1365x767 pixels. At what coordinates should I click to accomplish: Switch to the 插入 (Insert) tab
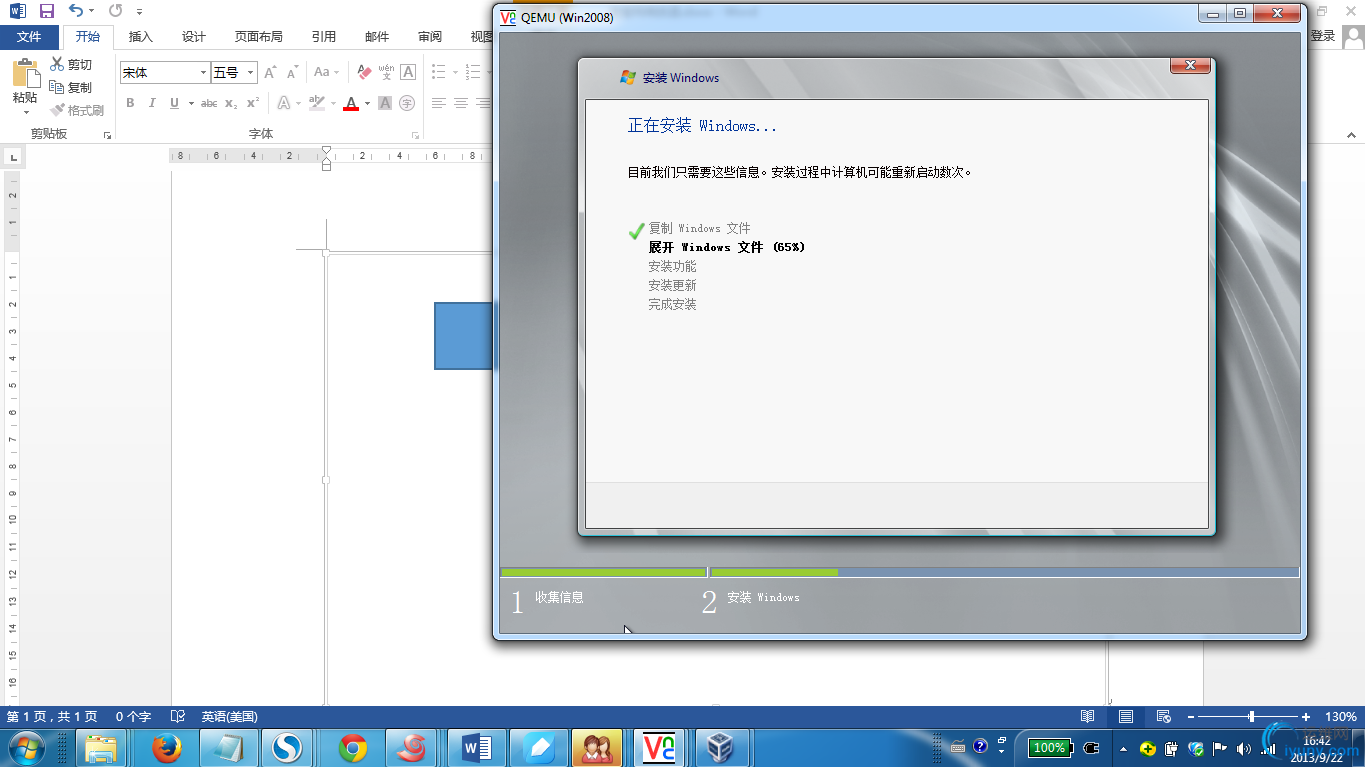[141, 36]
